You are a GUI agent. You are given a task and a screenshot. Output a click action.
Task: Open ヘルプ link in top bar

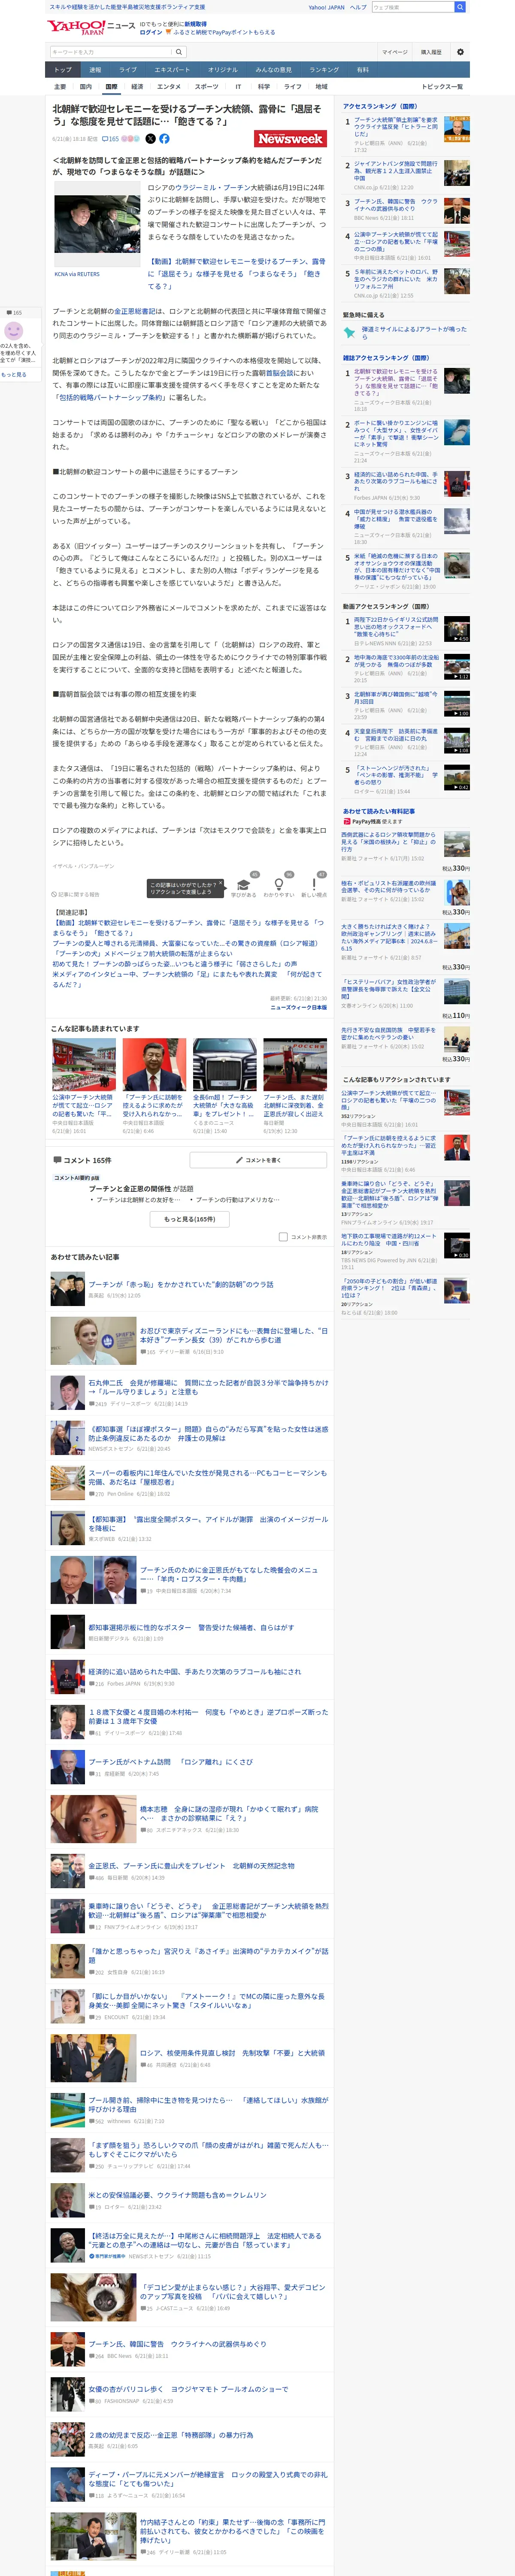tap(357, 7)
